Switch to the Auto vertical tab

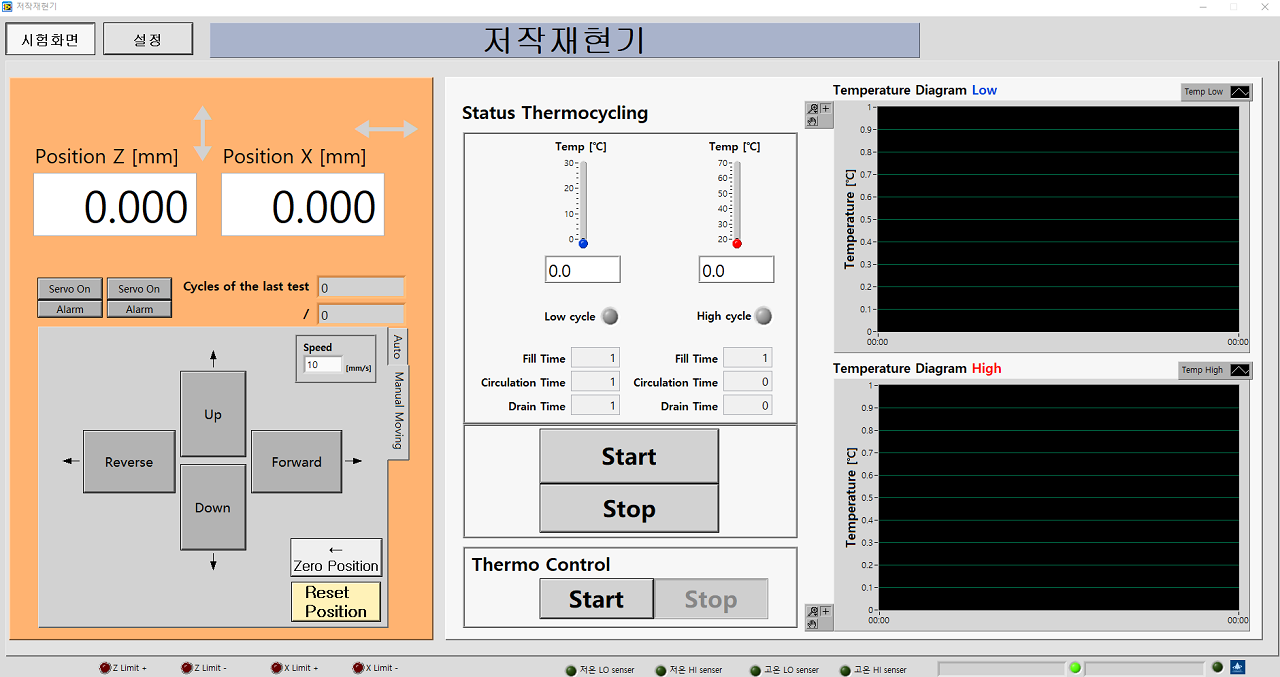pos(397,347)
